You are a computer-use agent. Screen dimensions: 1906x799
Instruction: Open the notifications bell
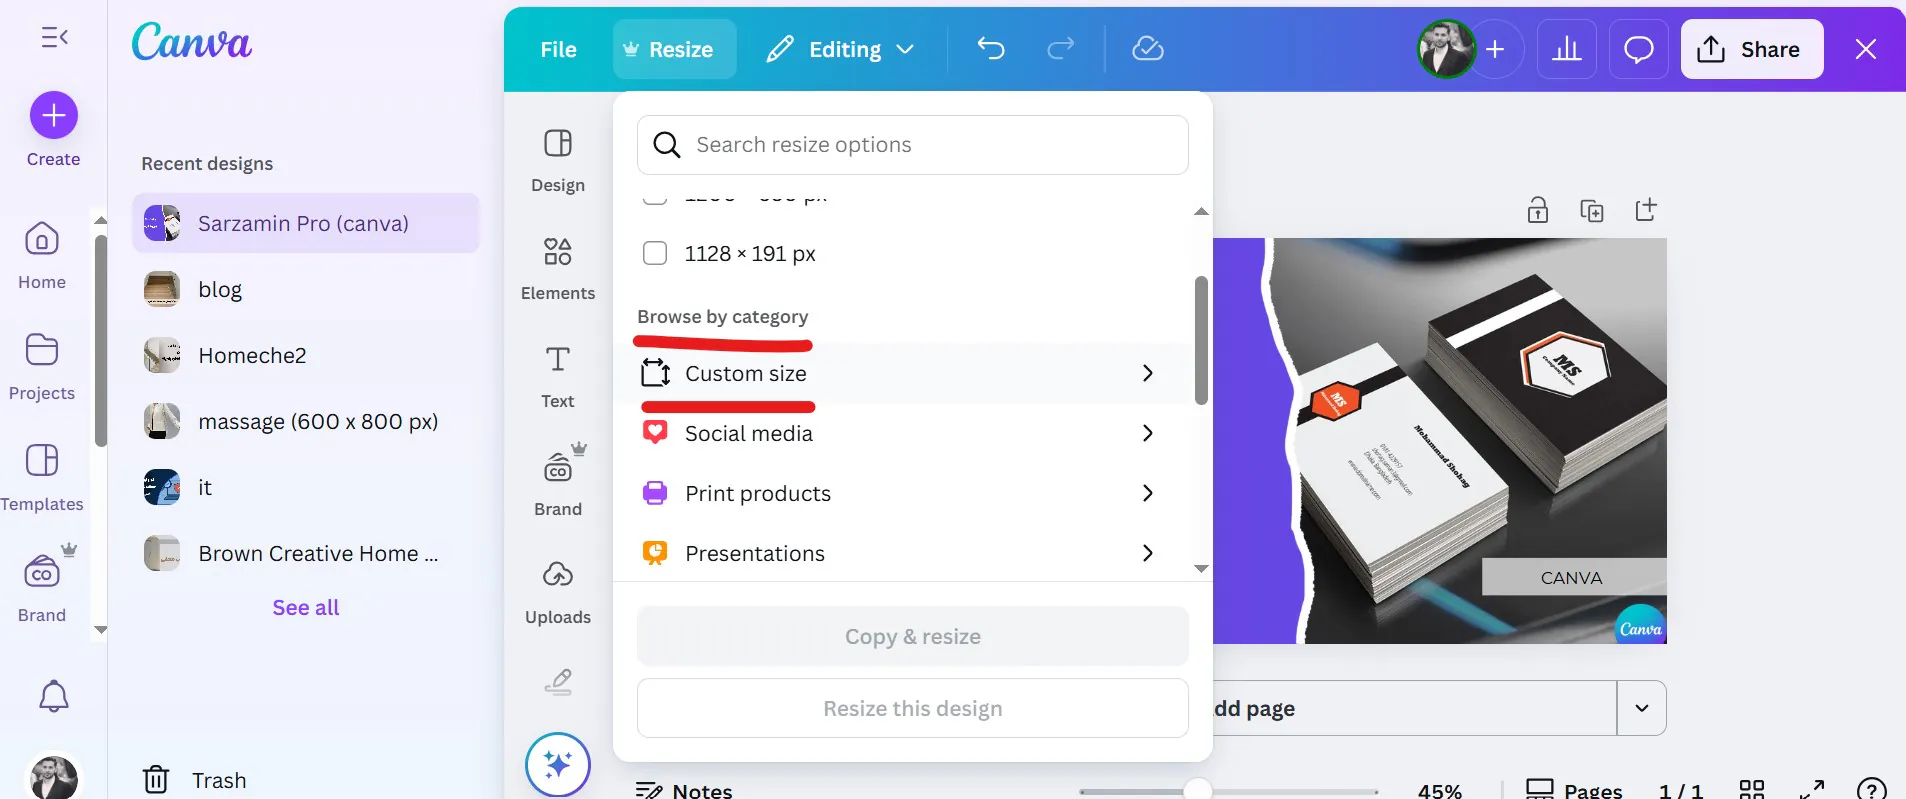(54, 696)
